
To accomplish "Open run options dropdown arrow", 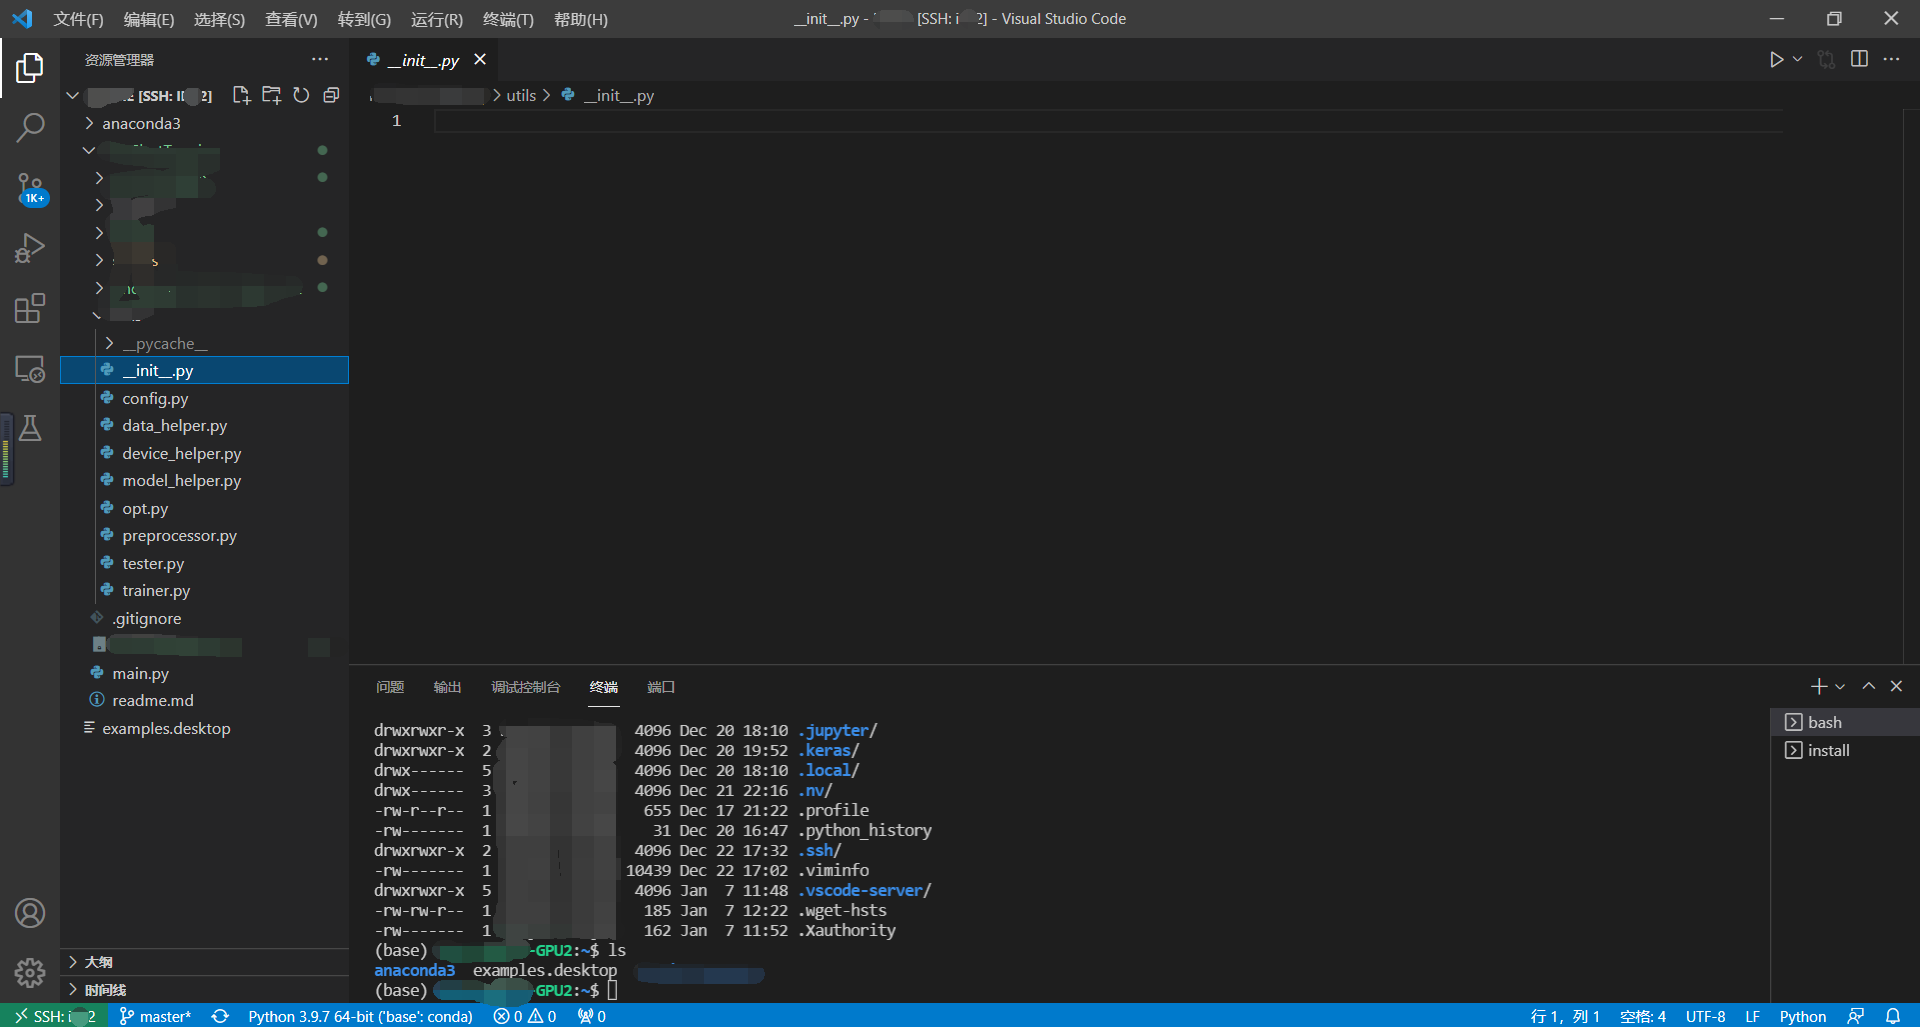I will click(x=1798, y=59).
